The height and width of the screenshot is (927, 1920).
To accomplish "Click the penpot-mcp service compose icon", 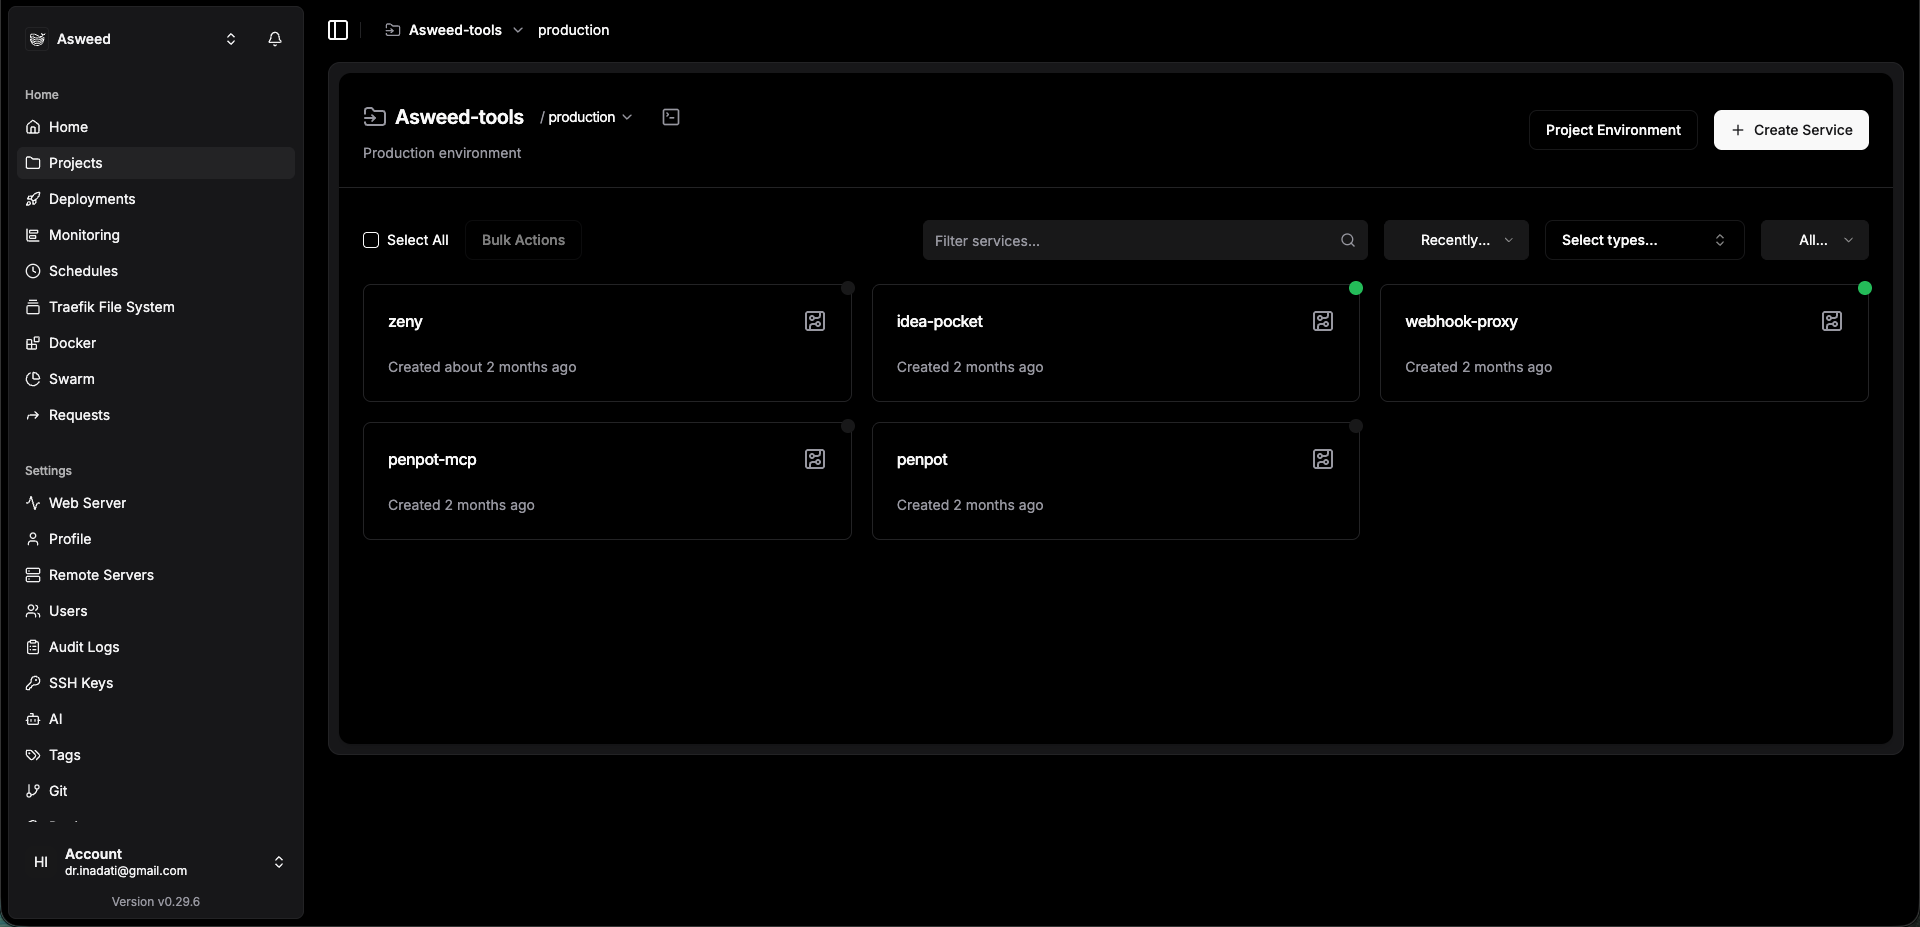I will point(815,459).
